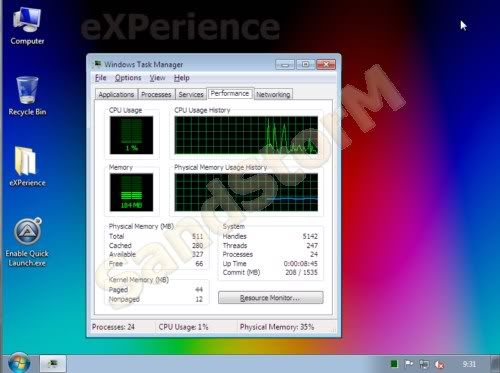Click the Up Time value
The image size is (500, 373).
coord(300,264)
